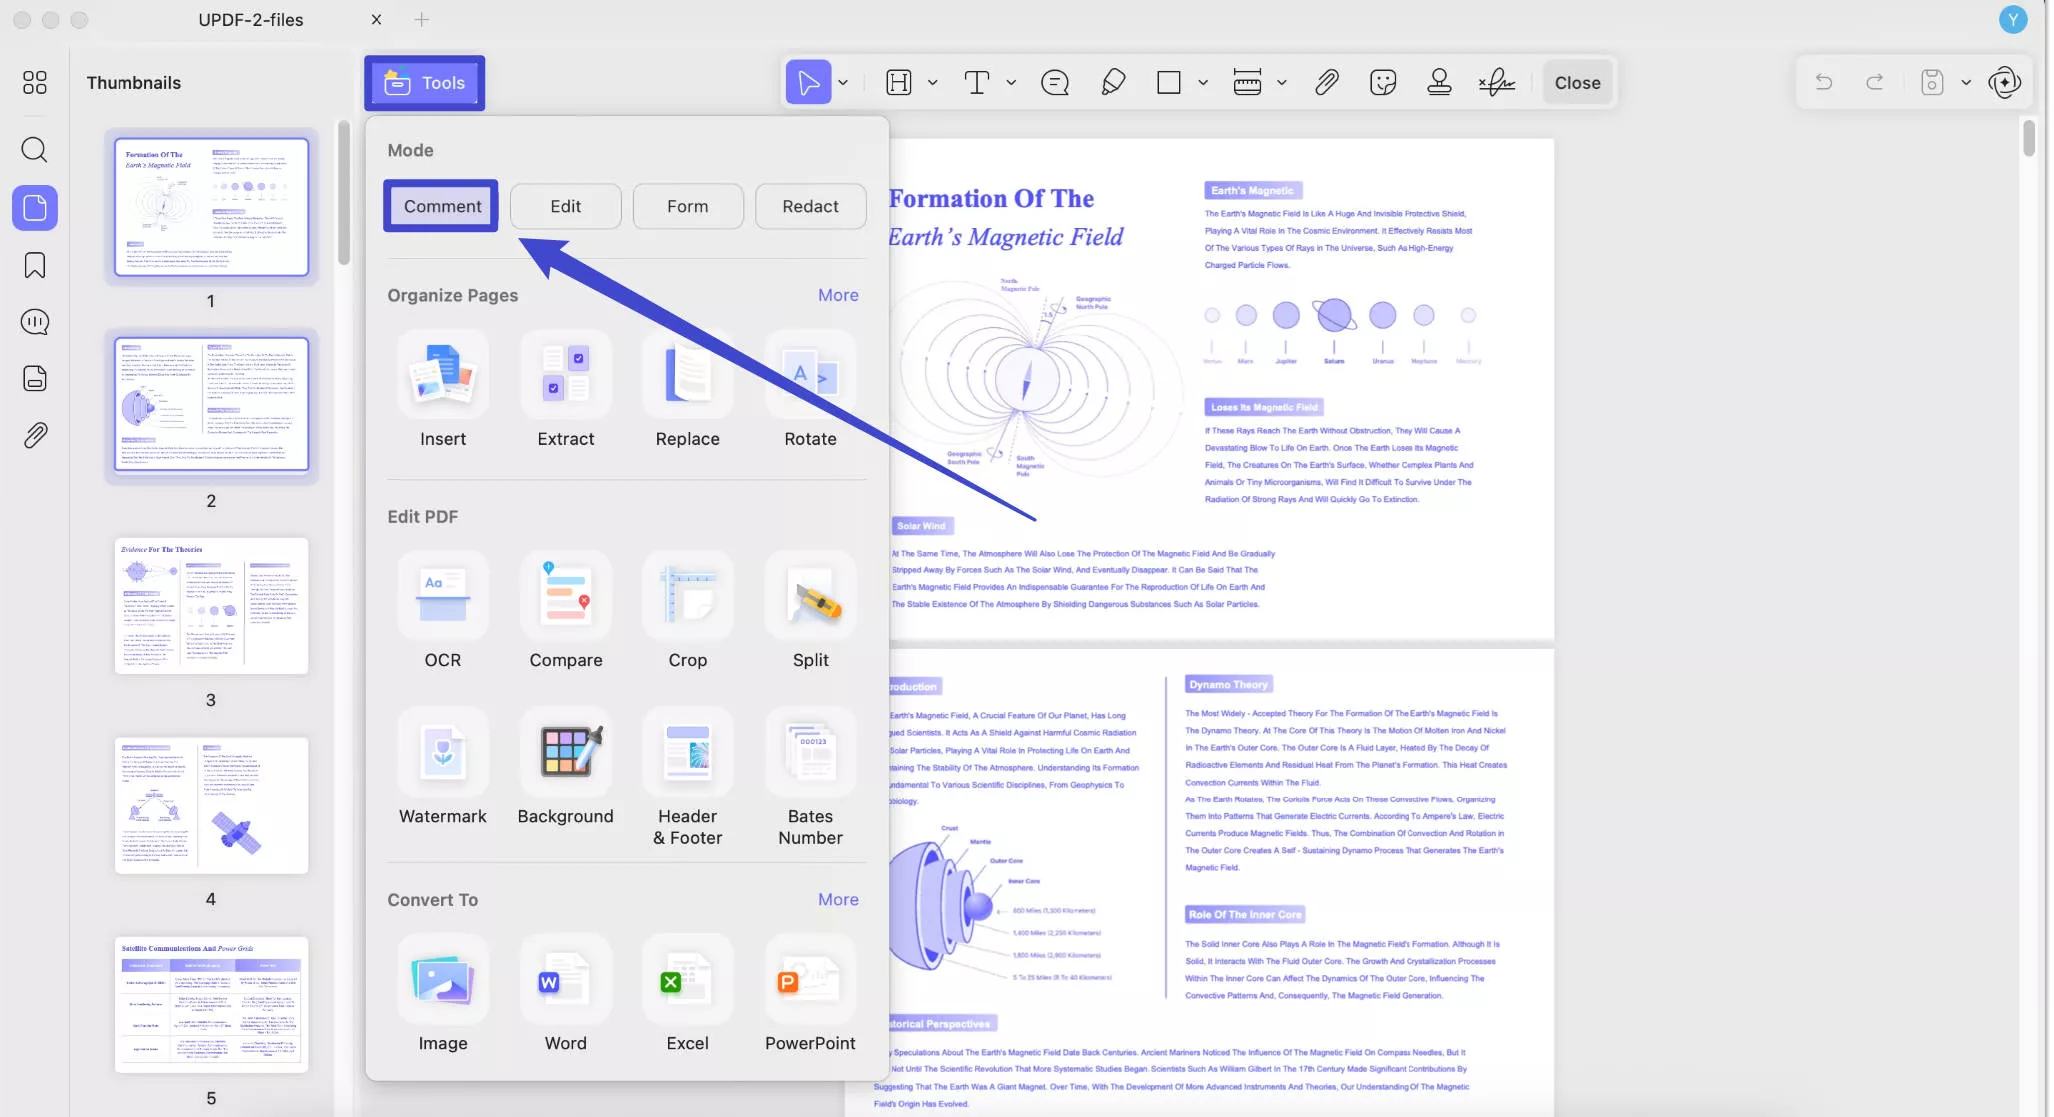Select page 3 thumbnail

pyautogui.click(x=211, y=606)
